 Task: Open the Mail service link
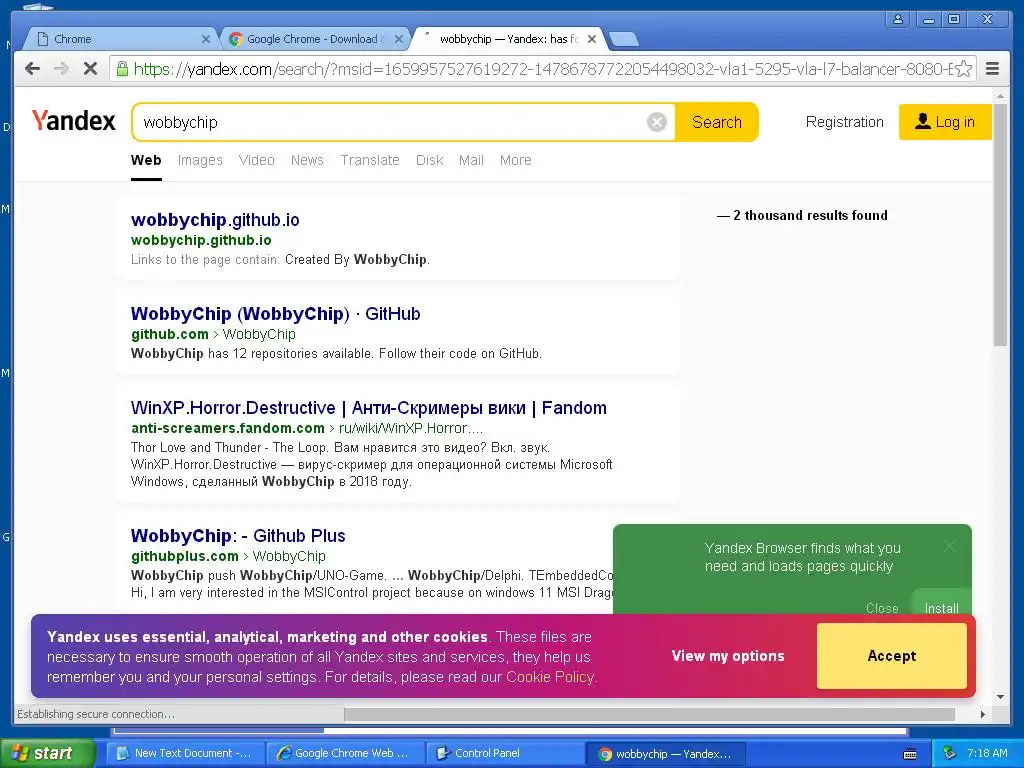[x=471, y=160]
